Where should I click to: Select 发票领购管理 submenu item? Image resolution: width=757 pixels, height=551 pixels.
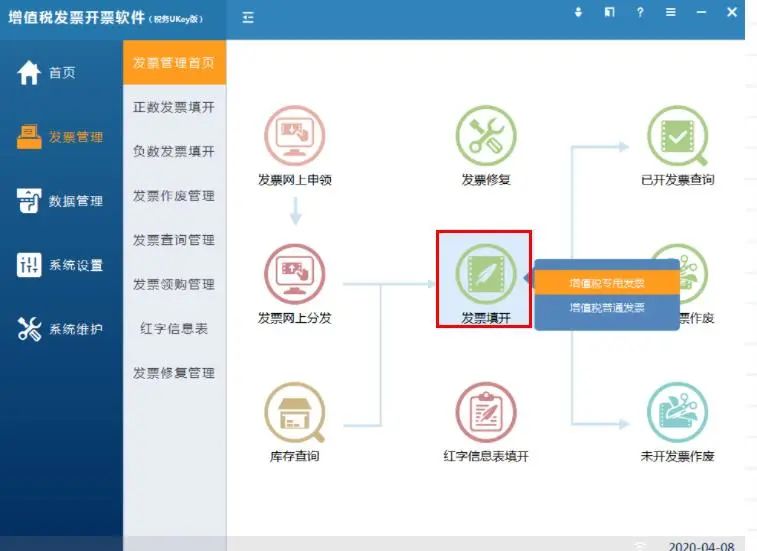coord(174,284)
